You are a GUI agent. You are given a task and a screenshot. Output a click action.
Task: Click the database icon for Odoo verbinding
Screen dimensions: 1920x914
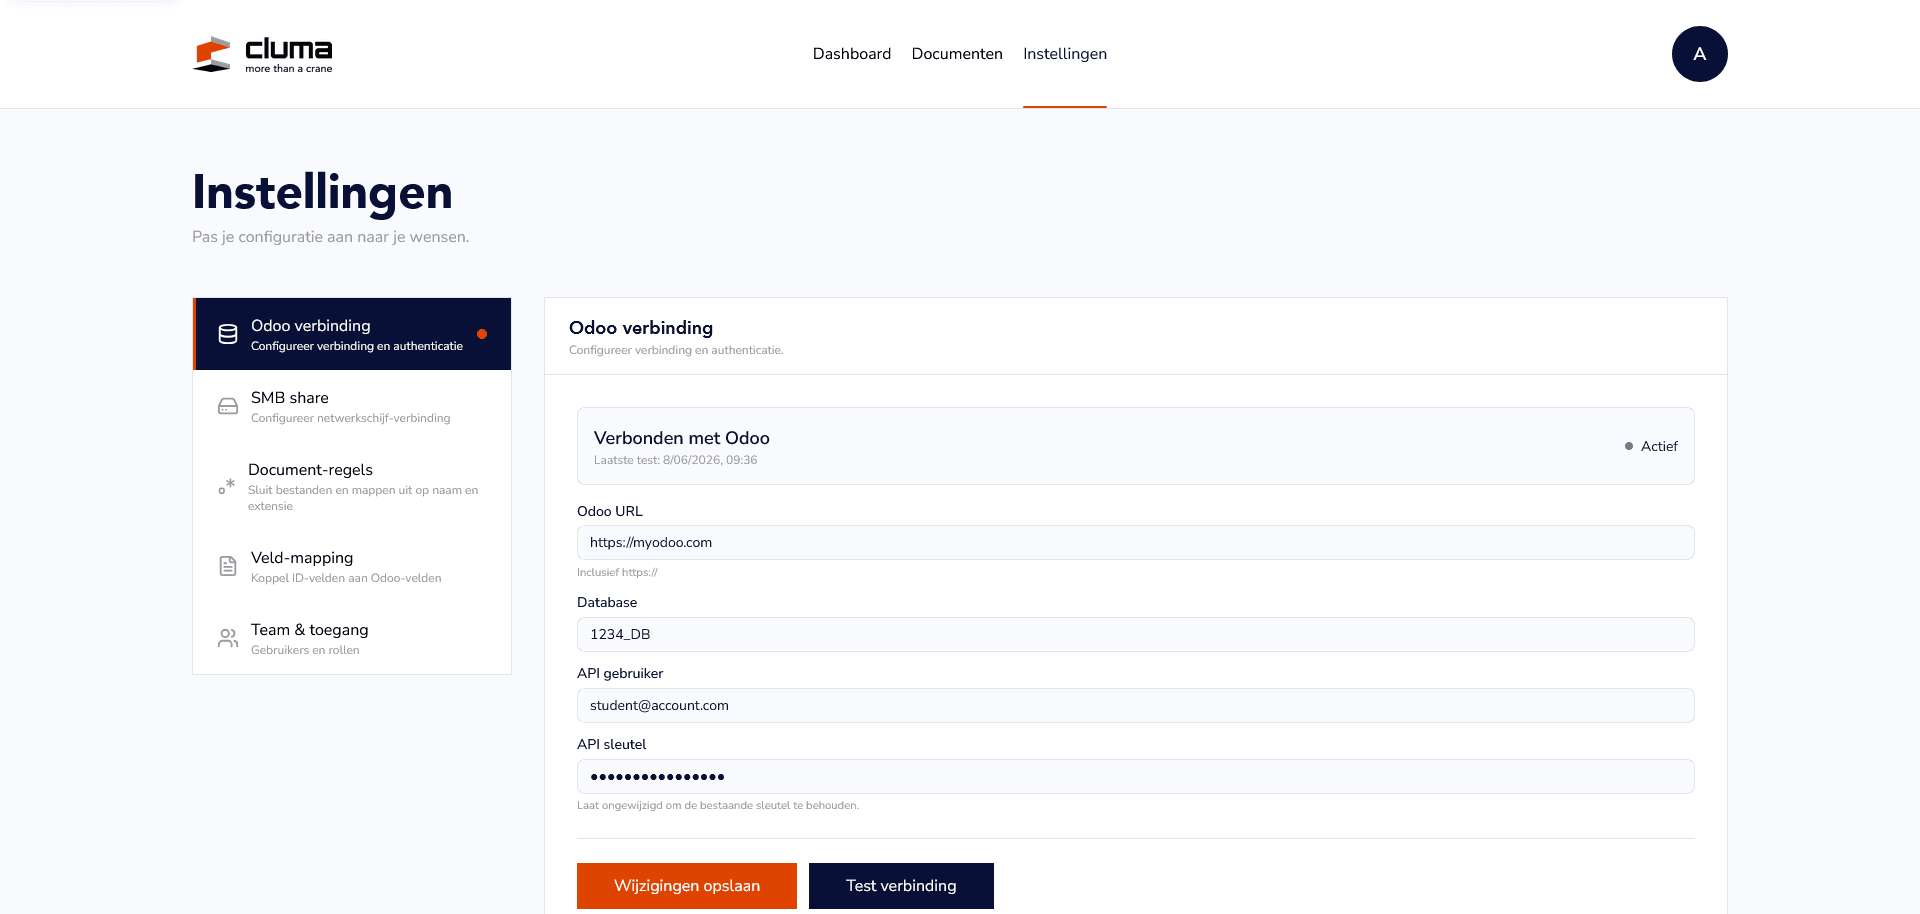[x=228, y=334]
